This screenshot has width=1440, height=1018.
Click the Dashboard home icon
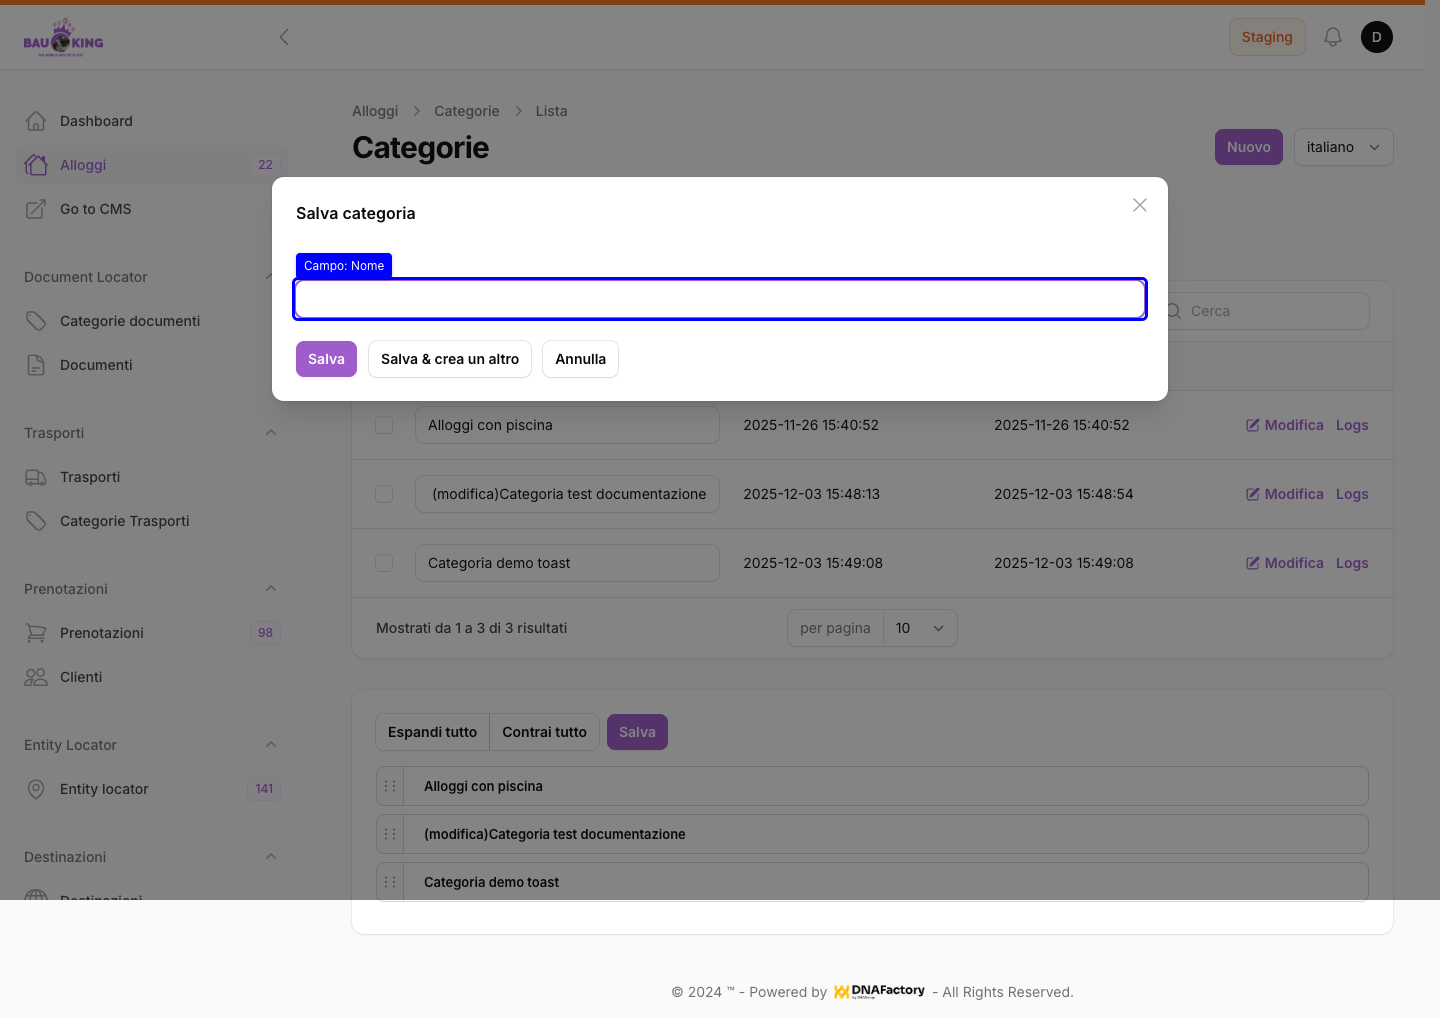36,121
